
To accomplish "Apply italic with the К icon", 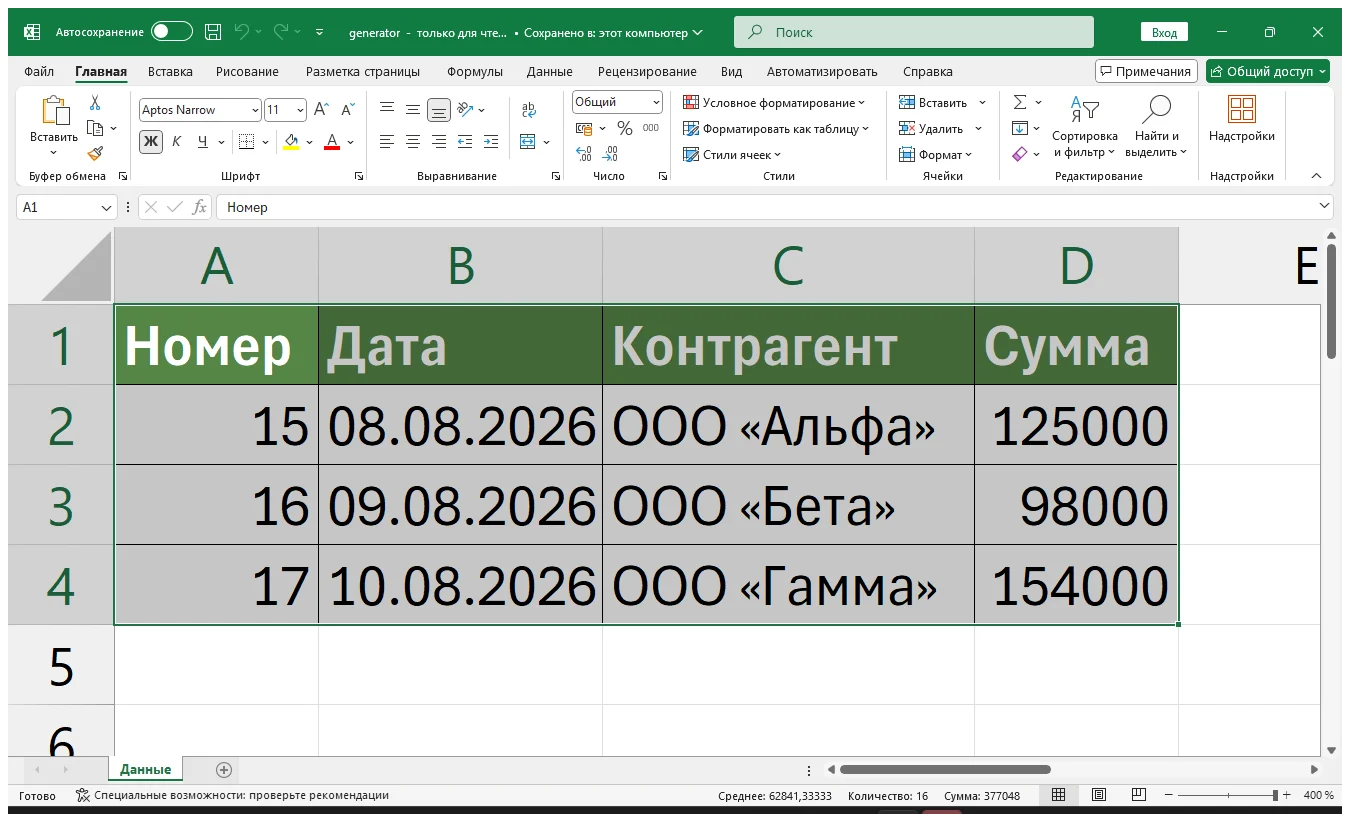I will 177,142.
